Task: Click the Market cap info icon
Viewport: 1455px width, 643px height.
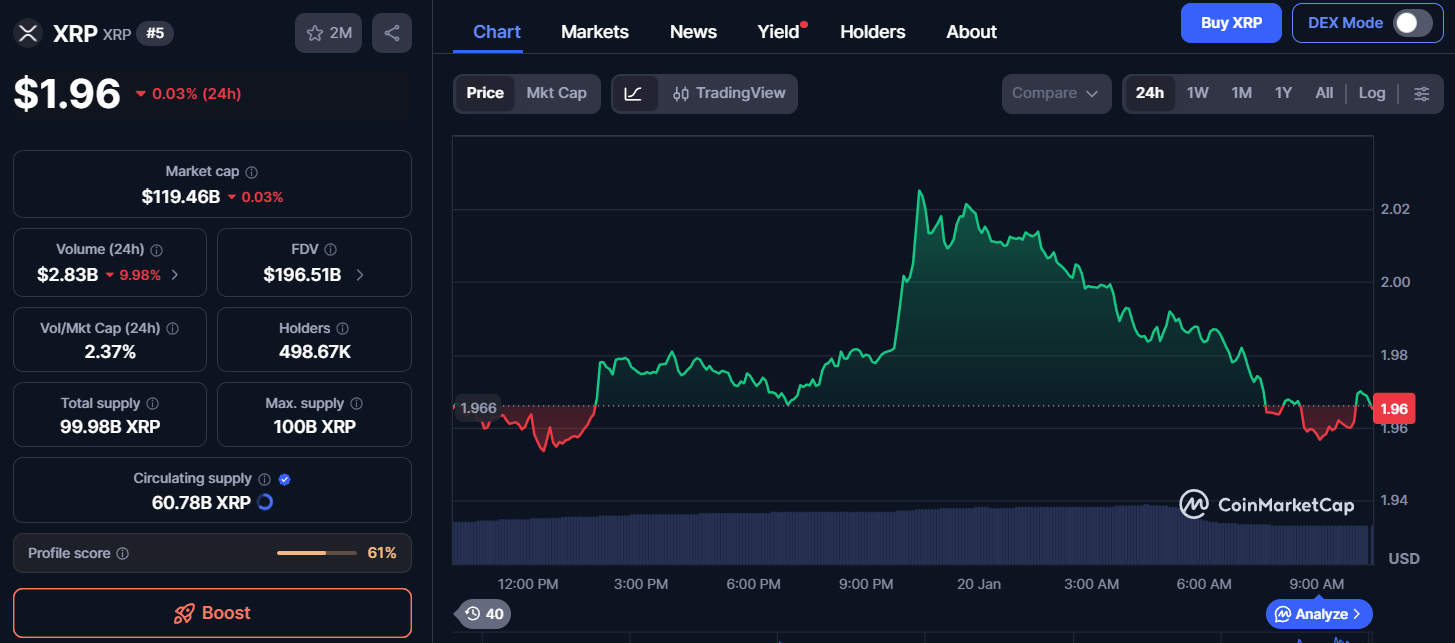Action: coord(252,172)
